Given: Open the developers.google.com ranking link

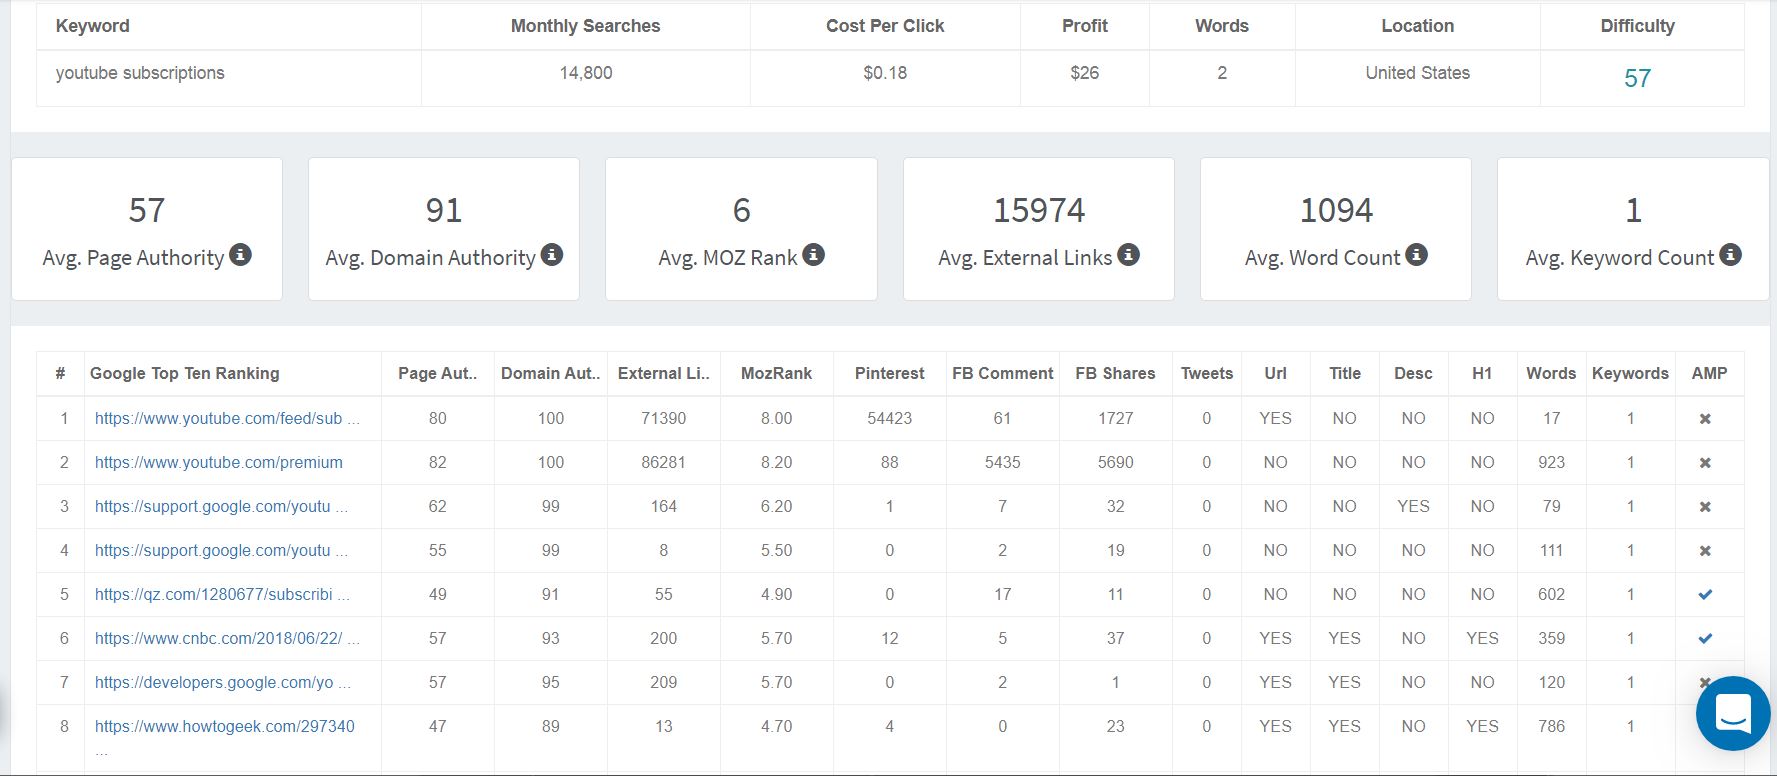Looking at the screenshot, I should pyautogui.click(x=214, y=682).
